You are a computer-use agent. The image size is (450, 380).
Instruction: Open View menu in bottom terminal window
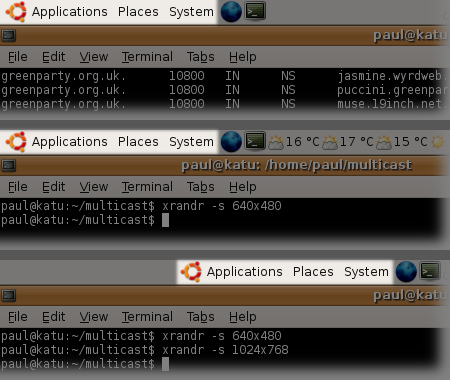coord(94,317)
